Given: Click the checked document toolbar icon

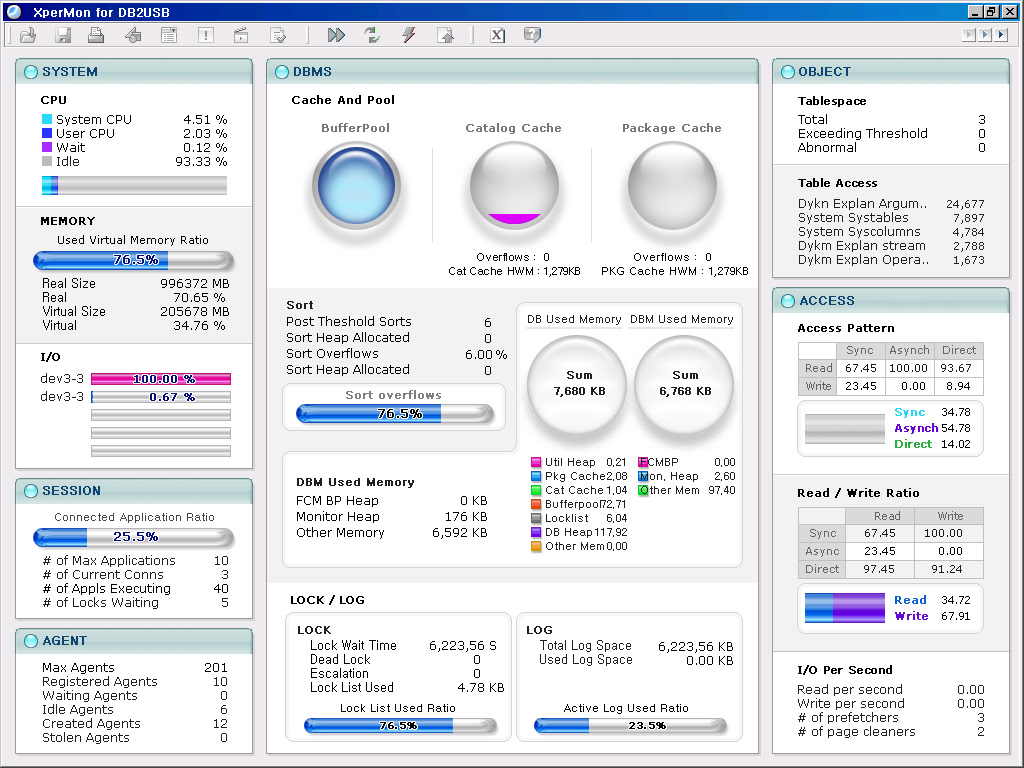Looking at the screenshot, I should click(x=278, y=35).
